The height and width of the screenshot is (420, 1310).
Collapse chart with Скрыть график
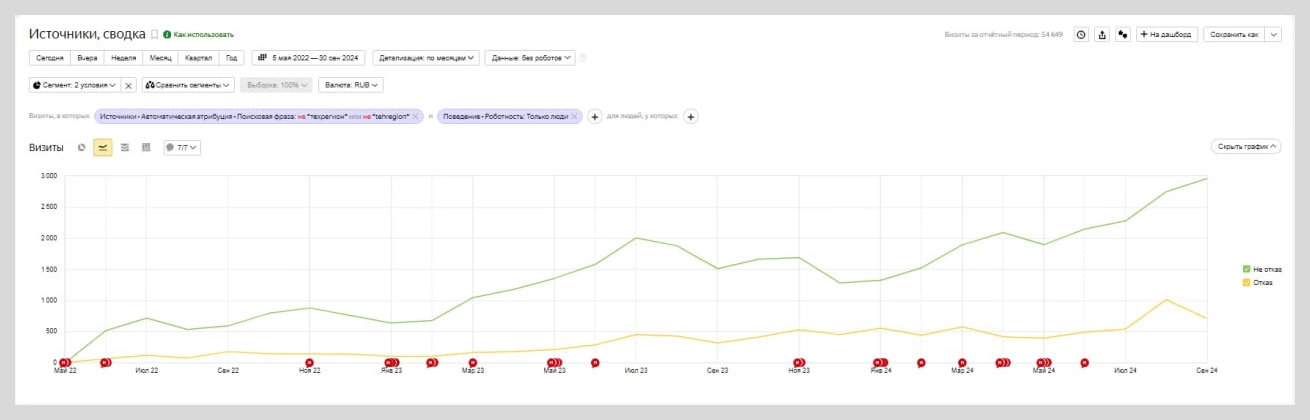pos(1245,146)
